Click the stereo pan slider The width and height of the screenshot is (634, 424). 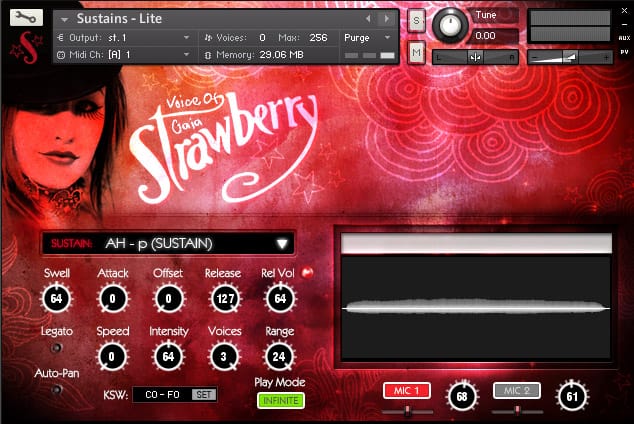475,57
